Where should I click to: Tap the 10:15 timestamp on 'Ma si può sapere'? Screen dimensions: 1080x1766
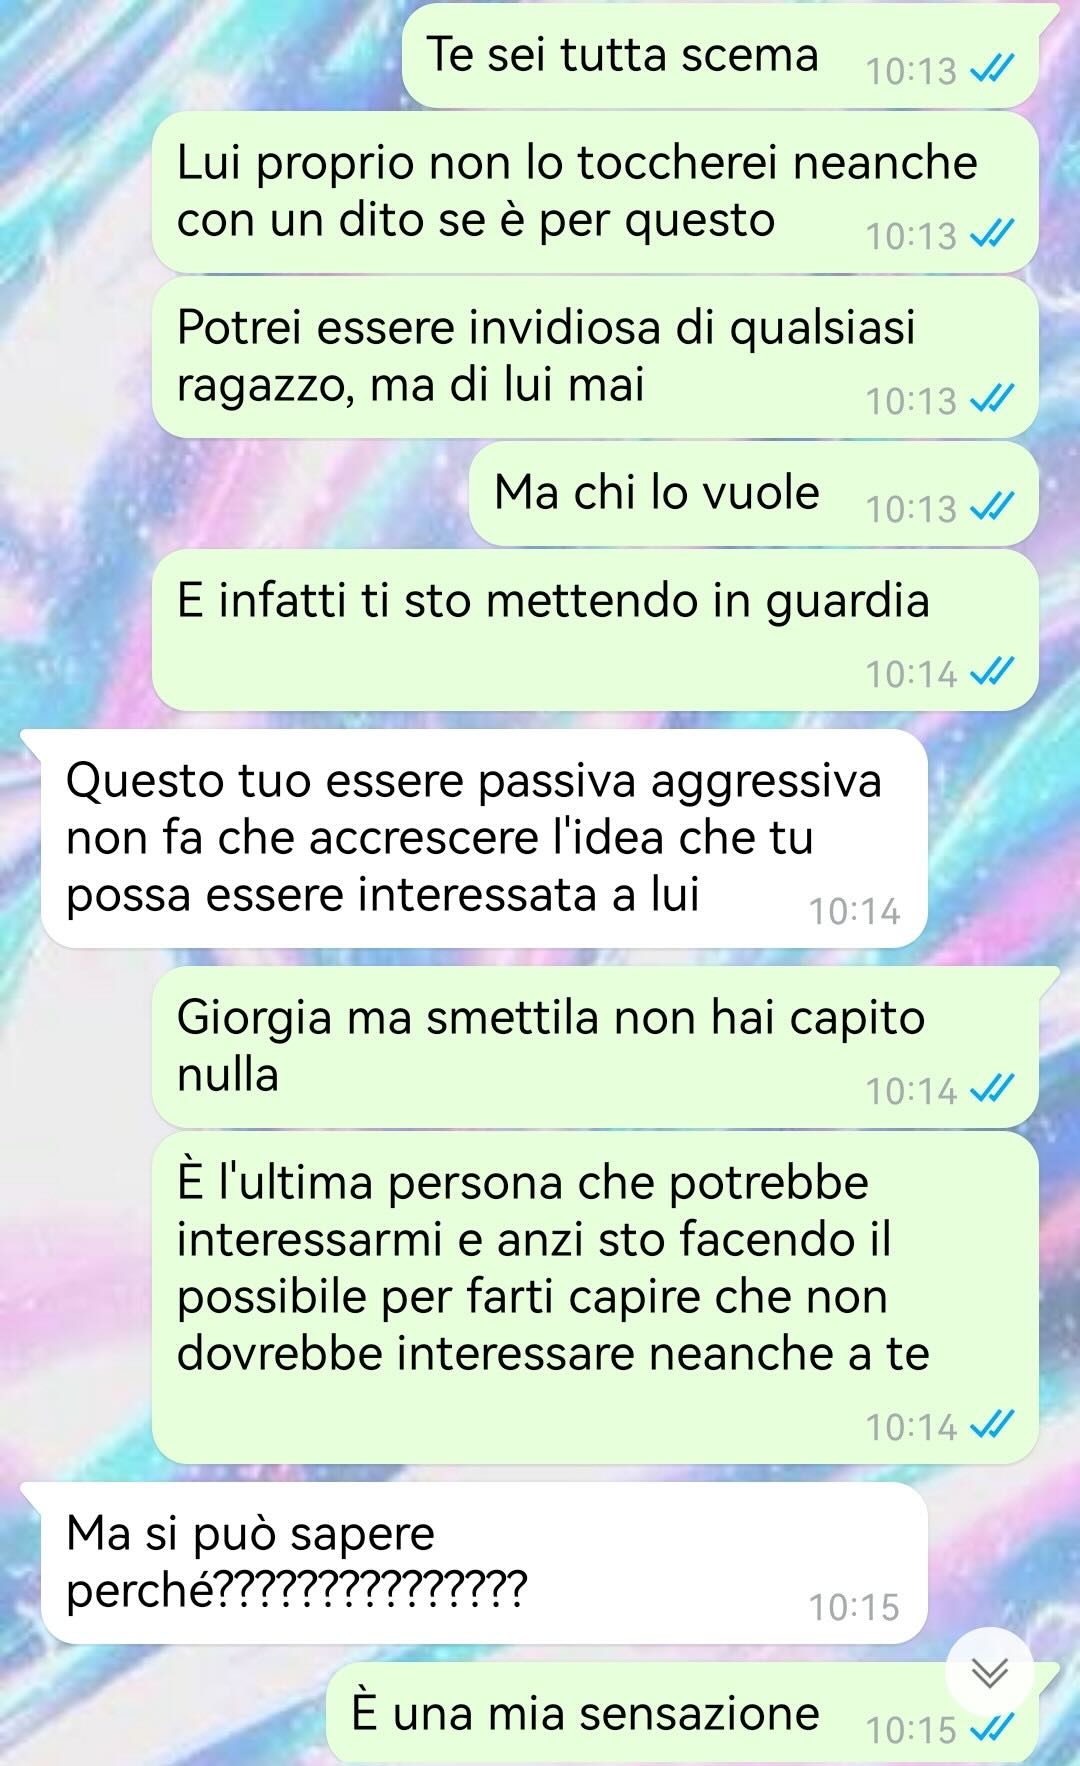pos(854,1606)
